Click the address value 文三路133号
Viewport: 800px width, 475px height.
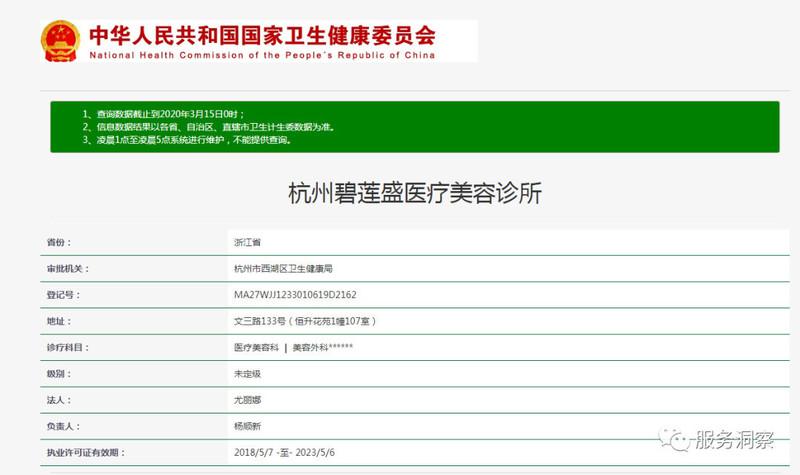point(304,321)
